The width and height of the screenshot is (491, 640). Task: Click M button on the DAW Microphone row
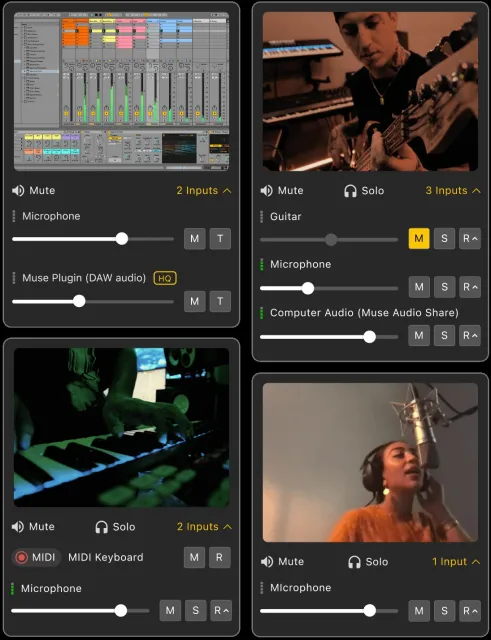click(x=195, y=238)
